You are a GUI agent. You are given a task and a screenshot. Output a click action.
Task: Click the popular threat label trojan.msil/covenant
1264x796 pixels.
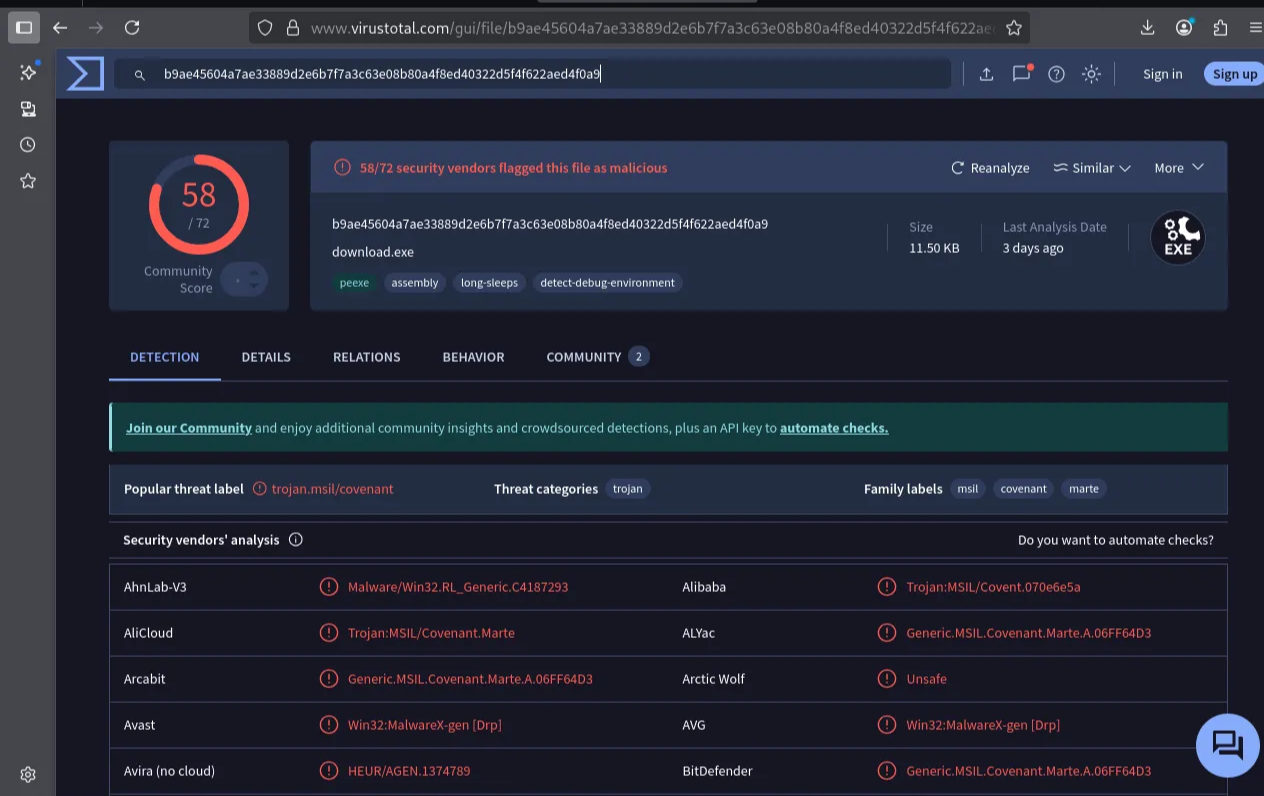[x=332, y=489]
